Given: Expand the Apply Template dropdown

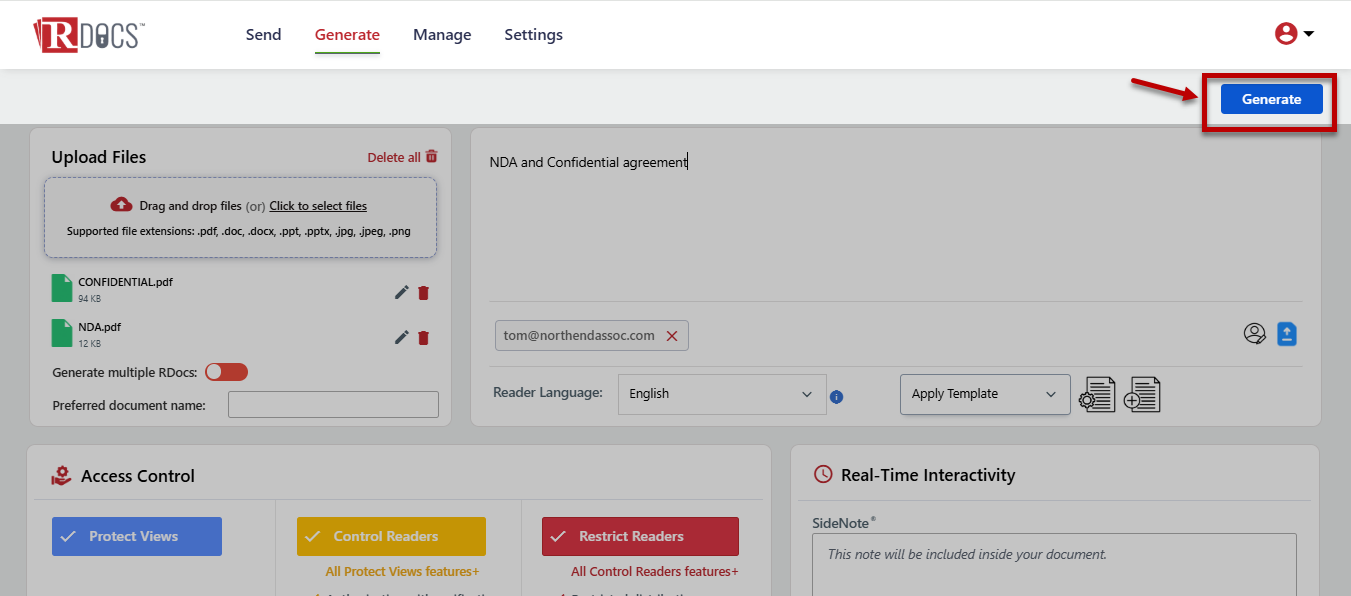Looking at the screenshot, I should tap(984, 394).
